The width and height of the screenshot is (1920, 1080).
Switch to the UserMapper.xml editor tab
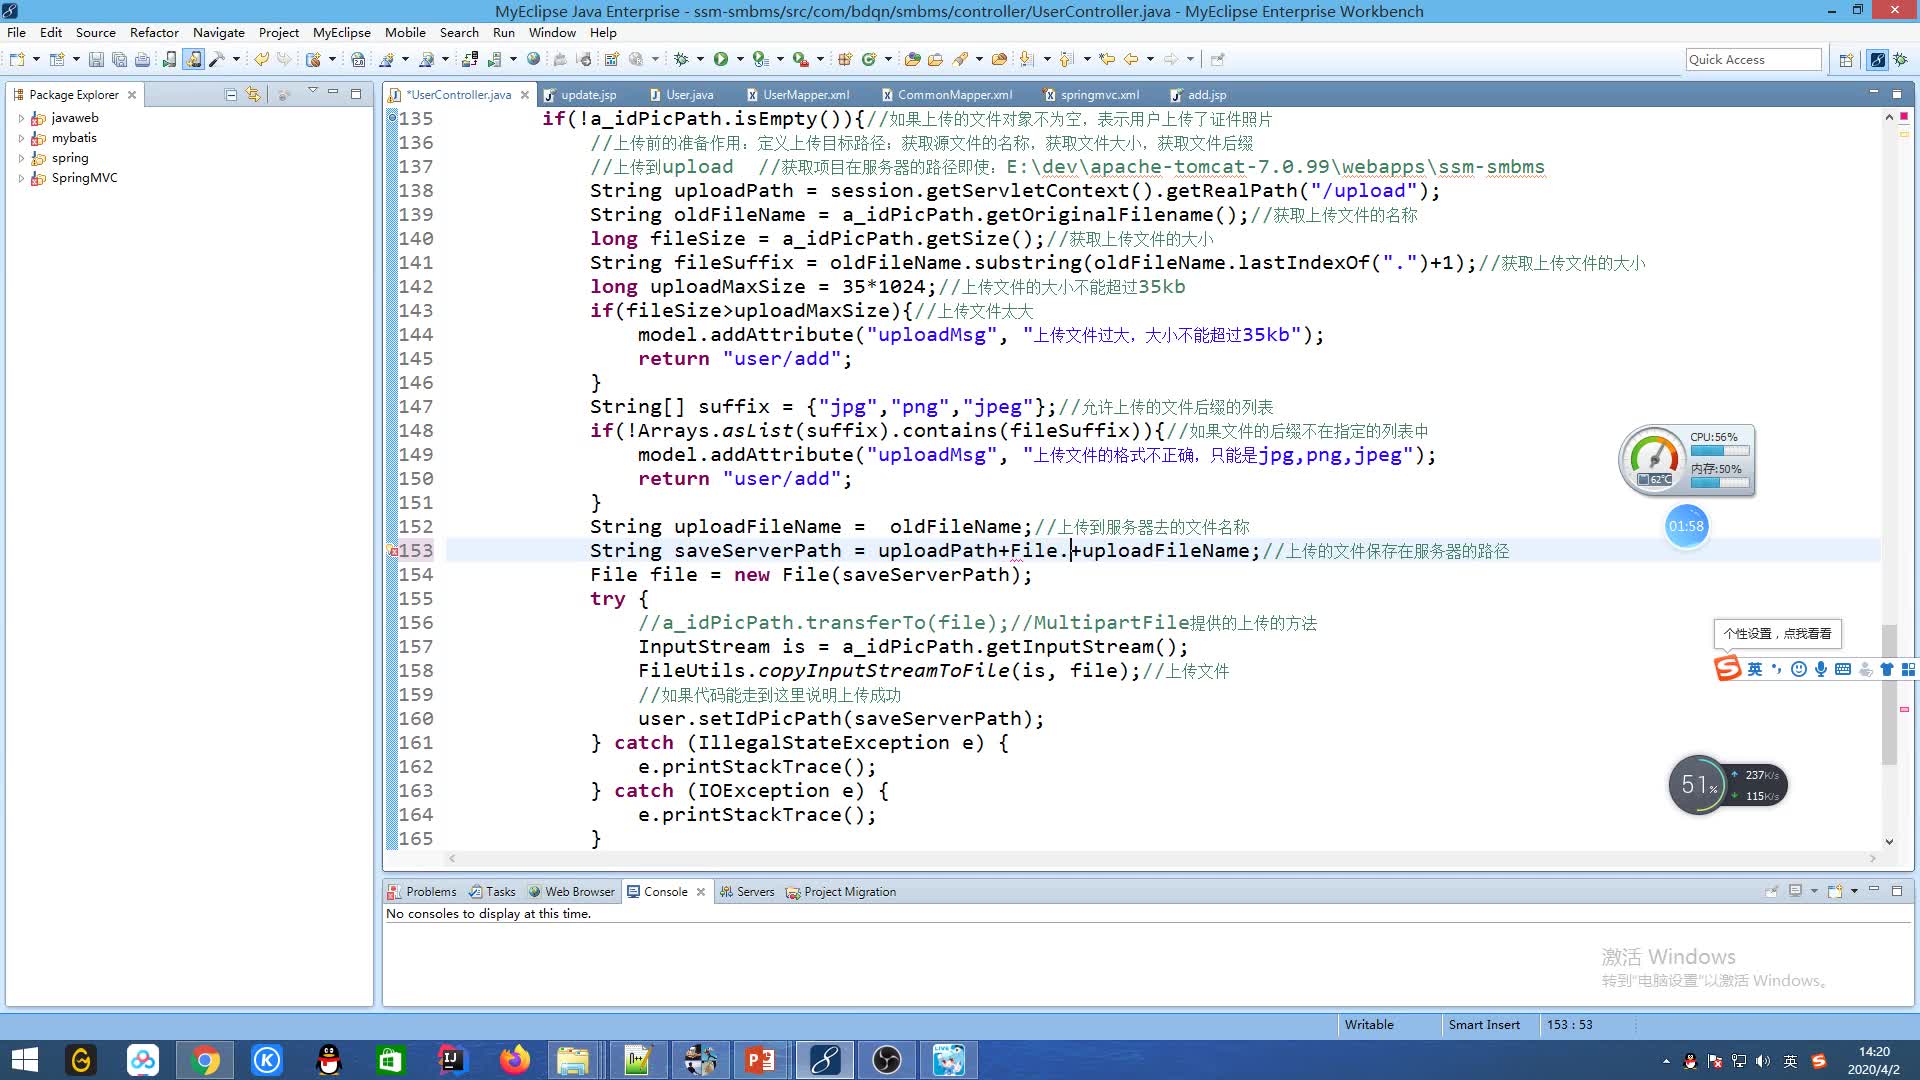pyautogui.click(x=805, y=95)
